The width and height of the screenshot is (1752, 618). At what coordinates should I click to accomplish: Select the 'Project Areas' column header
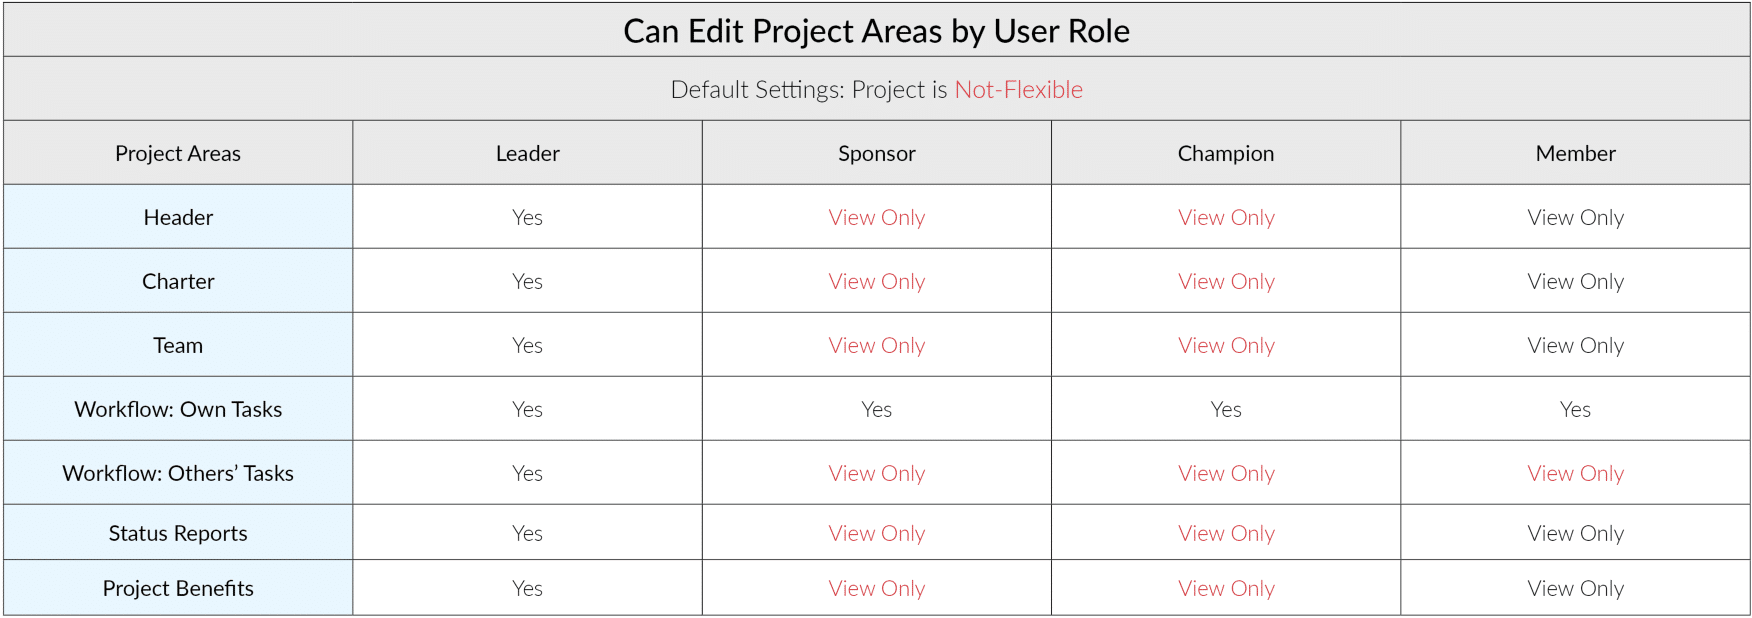pos(178,153)
